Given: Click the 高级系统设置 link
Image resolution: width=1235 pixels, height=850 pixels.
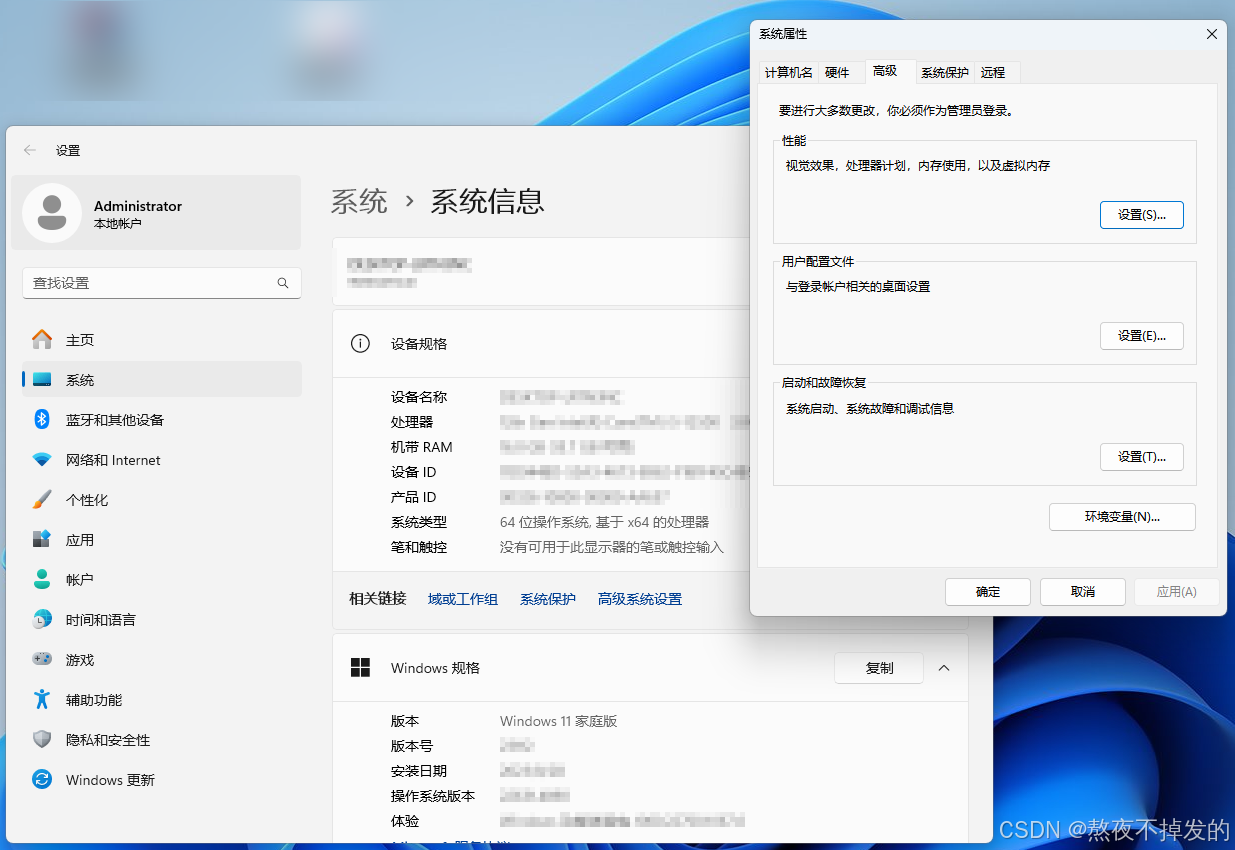Looking at the screenshot, I should pyautogui.click(x=639, y=598).
